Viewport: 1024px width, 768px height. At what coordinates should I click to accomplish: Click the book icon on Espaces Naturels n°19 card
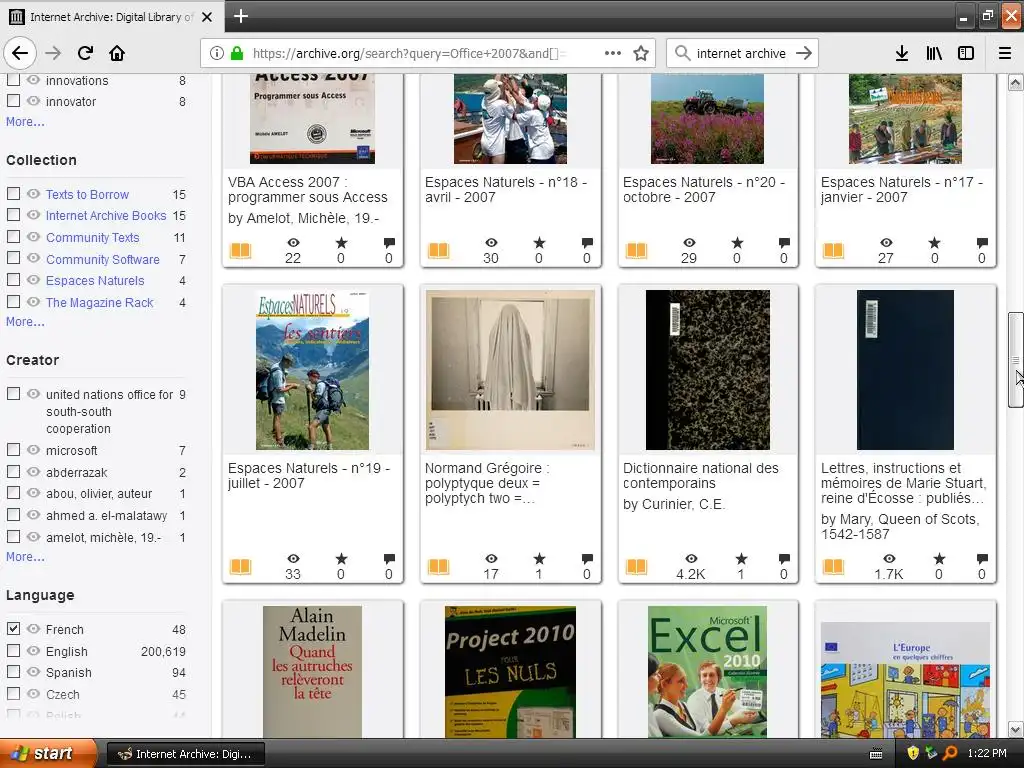(x=240, y=566)
